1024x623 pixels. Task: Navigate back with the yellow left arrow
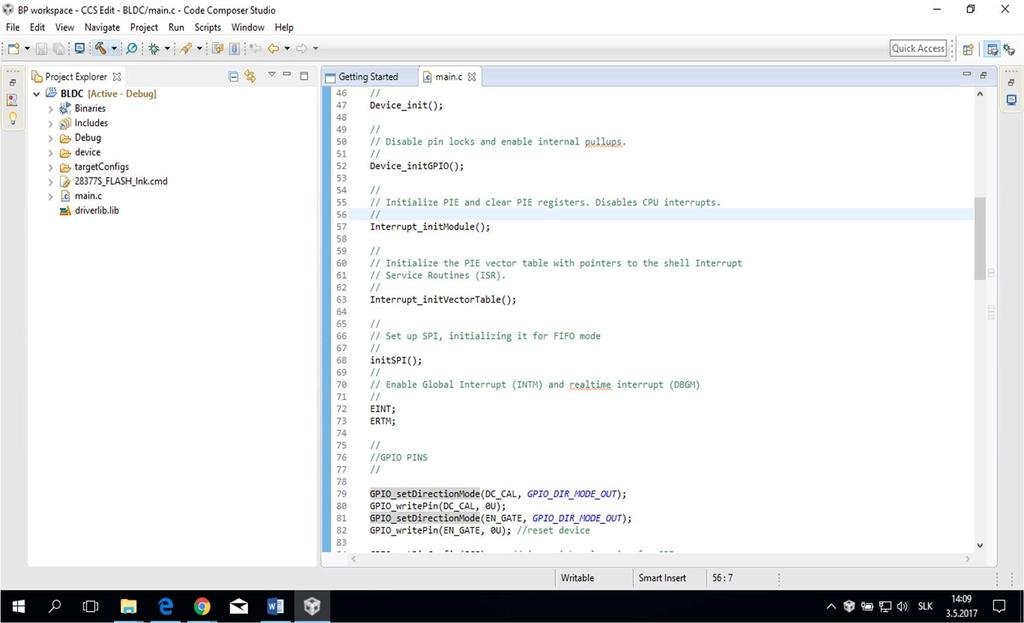pyautogui.click(x=274, y=48)
